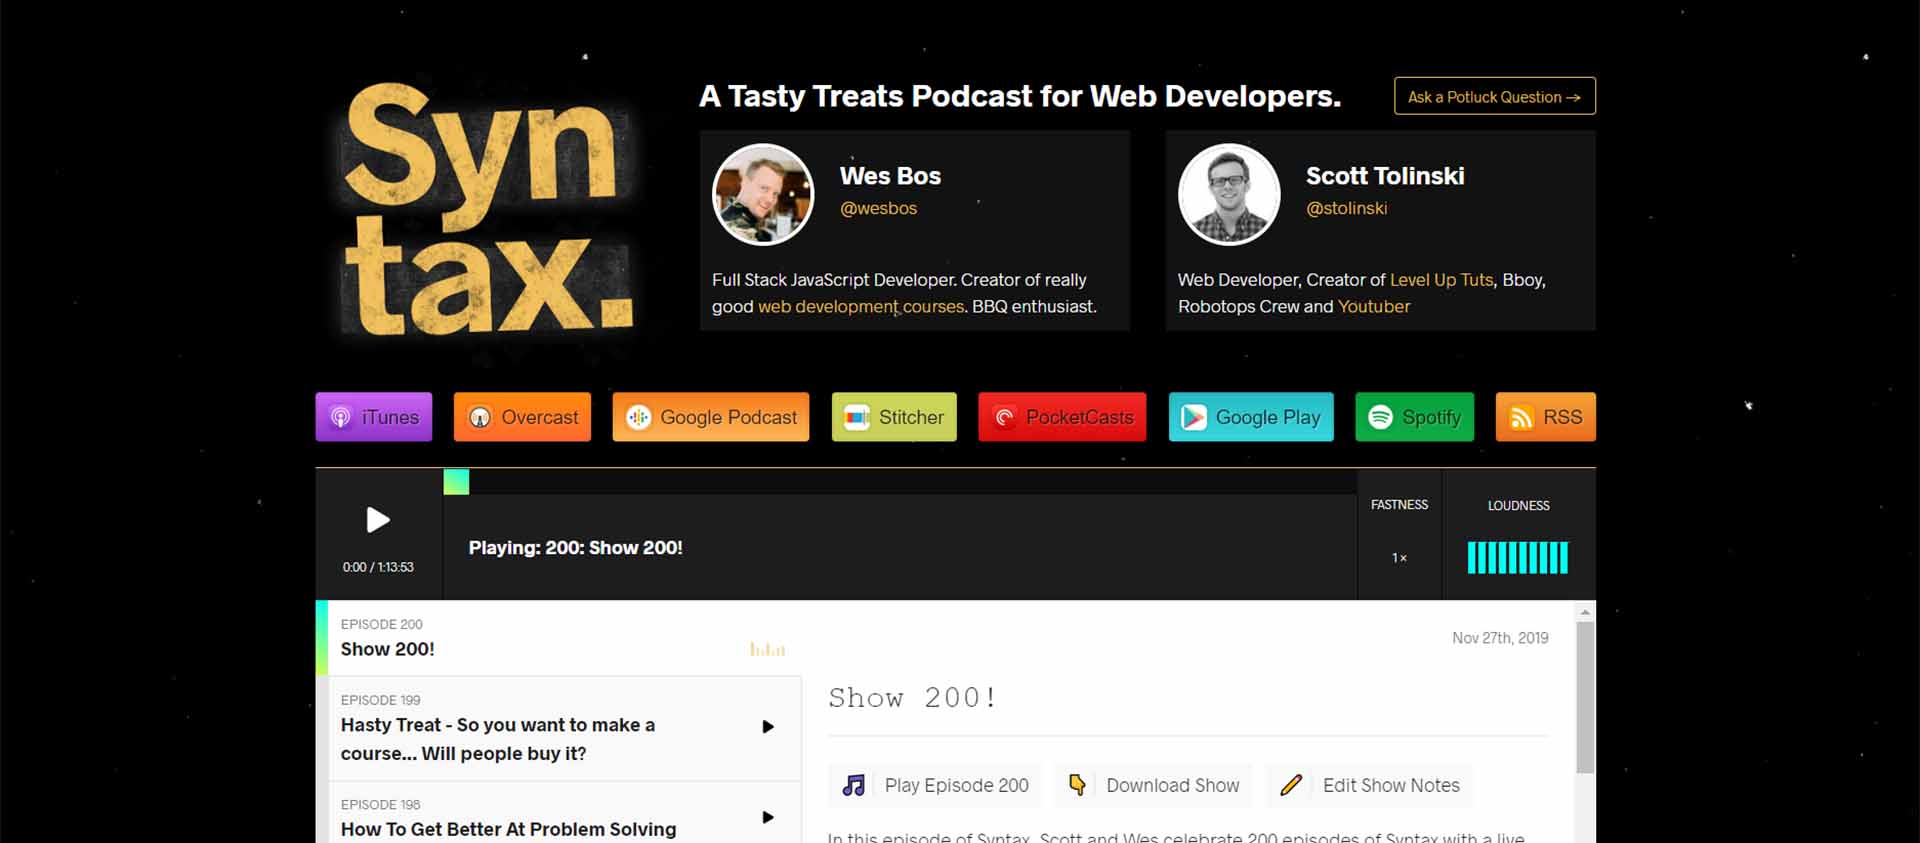The height and width of the screenshot is (843, 1920).
Task: Open the Google Play link
Action: pyautogui.click(x=1251, y=417)
